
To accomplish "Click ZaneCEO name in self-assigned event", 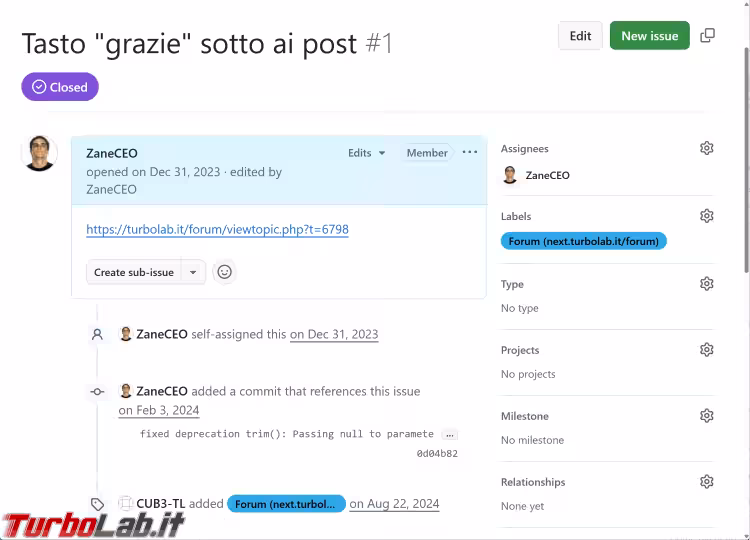I will click(x=162, y=334).
